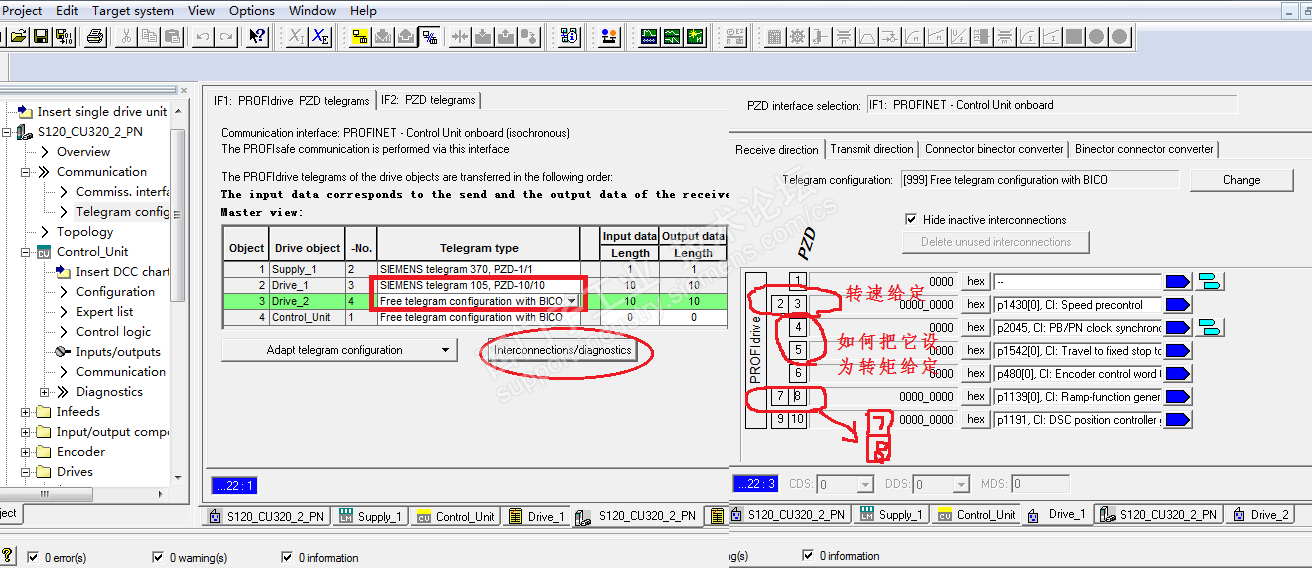Screen dimensions: 1312x568
Task: Switch to Connector binector converter tab
Action: click(994, 149)
